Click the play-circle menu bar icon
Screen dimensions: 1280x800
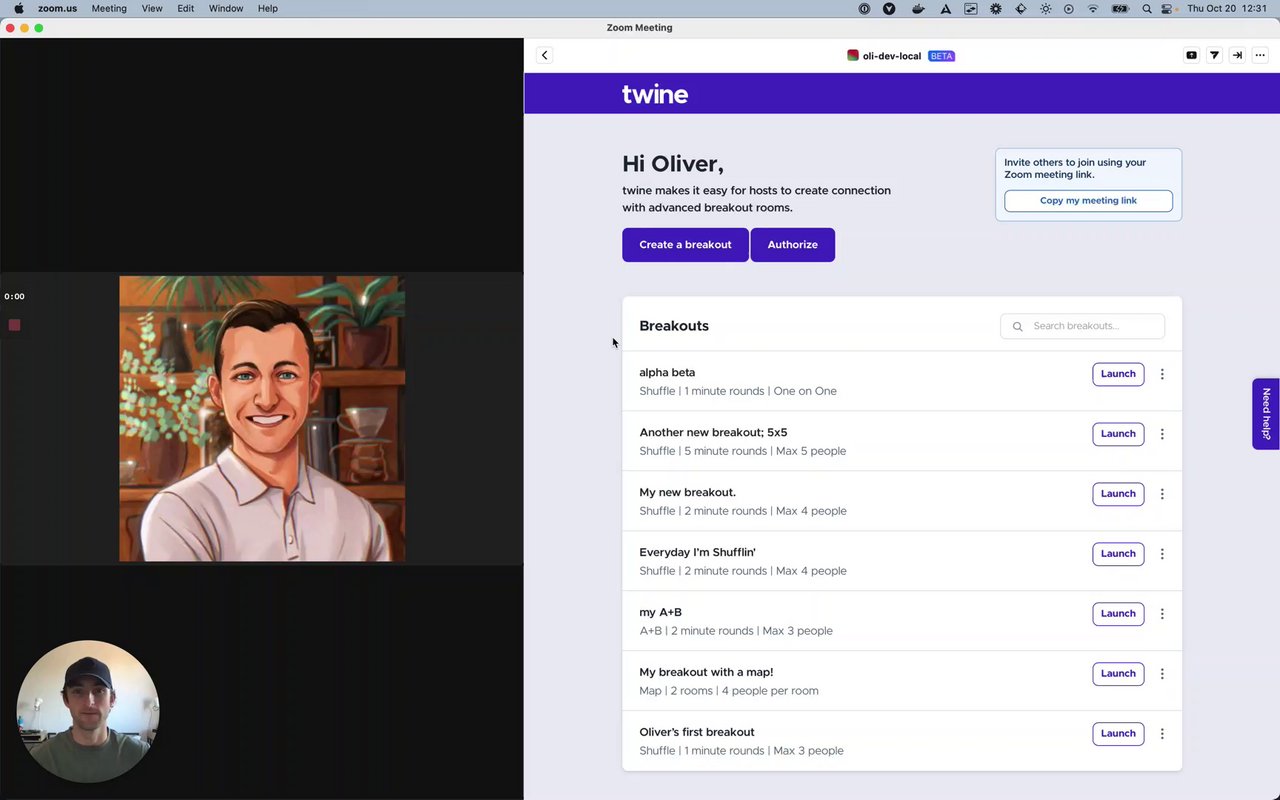coord(1069,8)
